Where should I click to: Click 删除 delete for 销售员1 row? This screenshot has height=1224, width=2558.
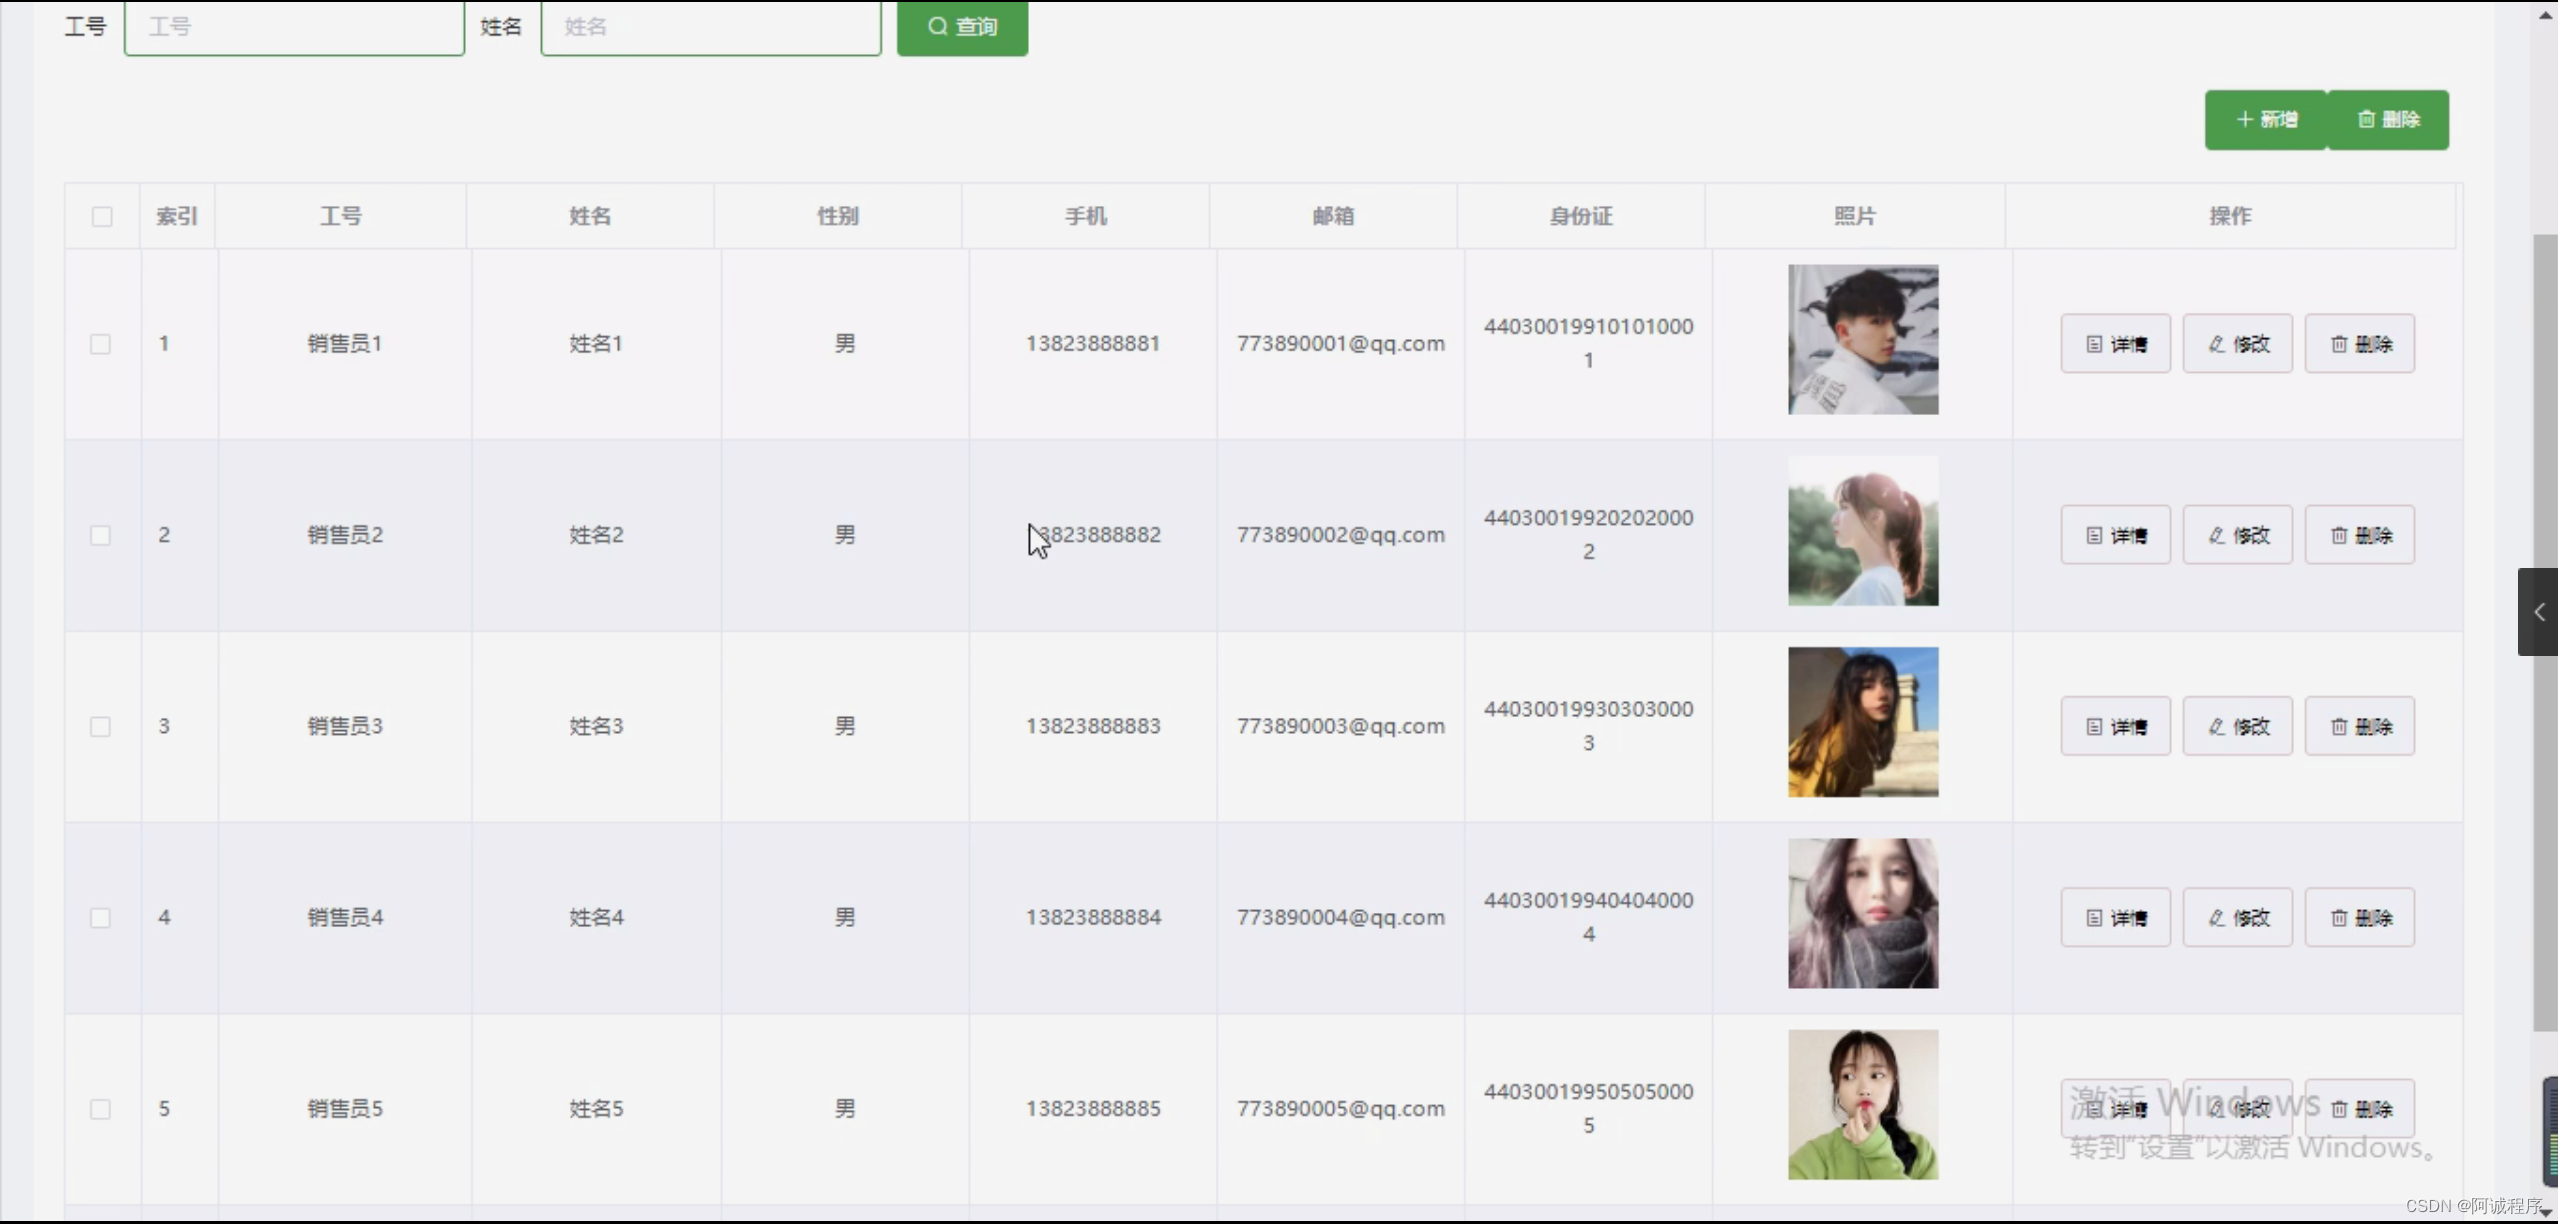tap(2359, 344)
